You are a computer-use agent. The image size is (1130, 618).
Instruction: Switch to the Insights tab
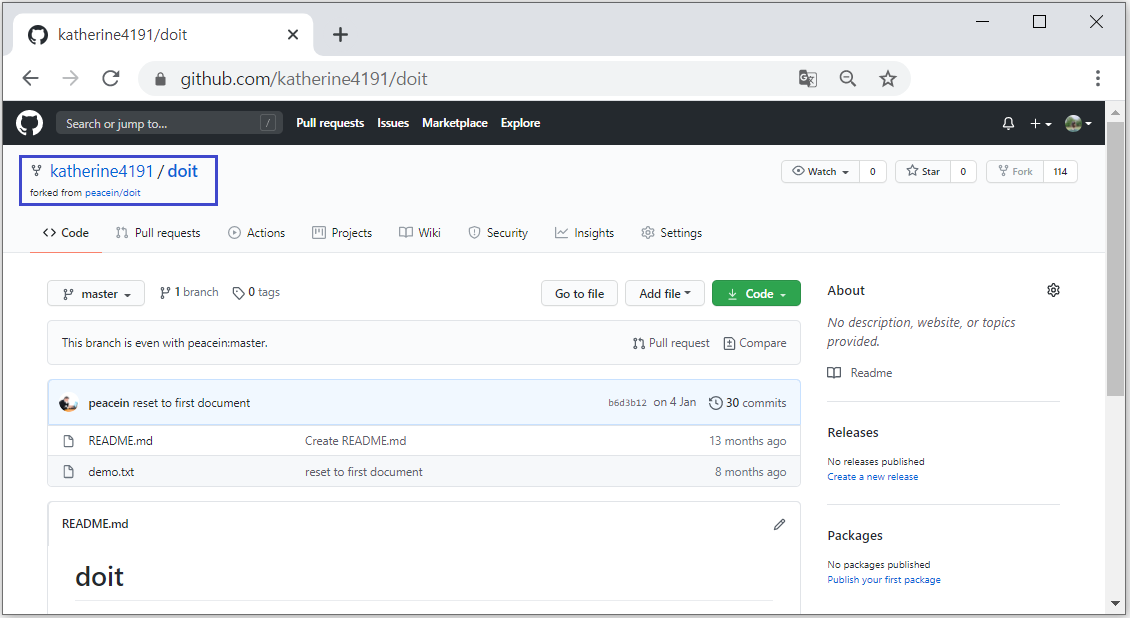coord(584,233)
